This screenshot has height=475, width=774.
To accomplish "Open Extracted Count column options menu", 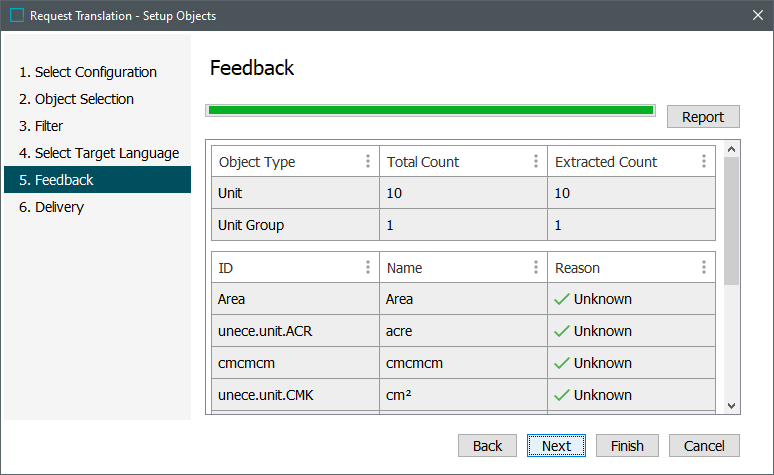I will pyautogui.click(x=704, y=162).
